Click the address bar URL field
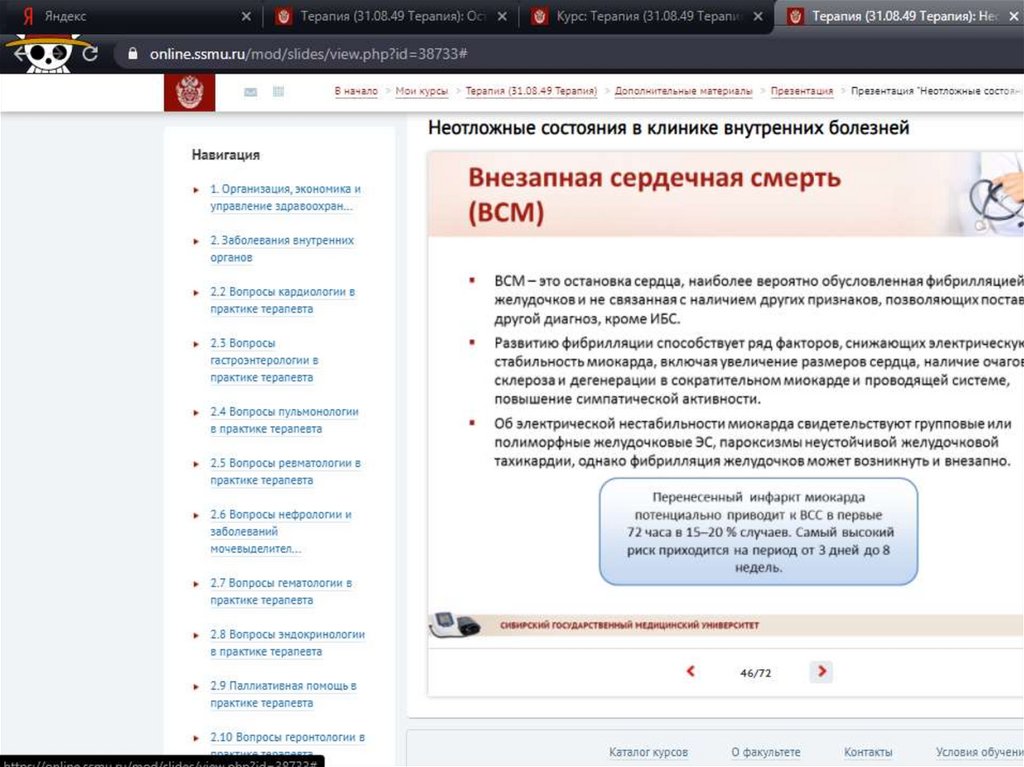Screen dimensions: 1024x767 click(568, 54)
